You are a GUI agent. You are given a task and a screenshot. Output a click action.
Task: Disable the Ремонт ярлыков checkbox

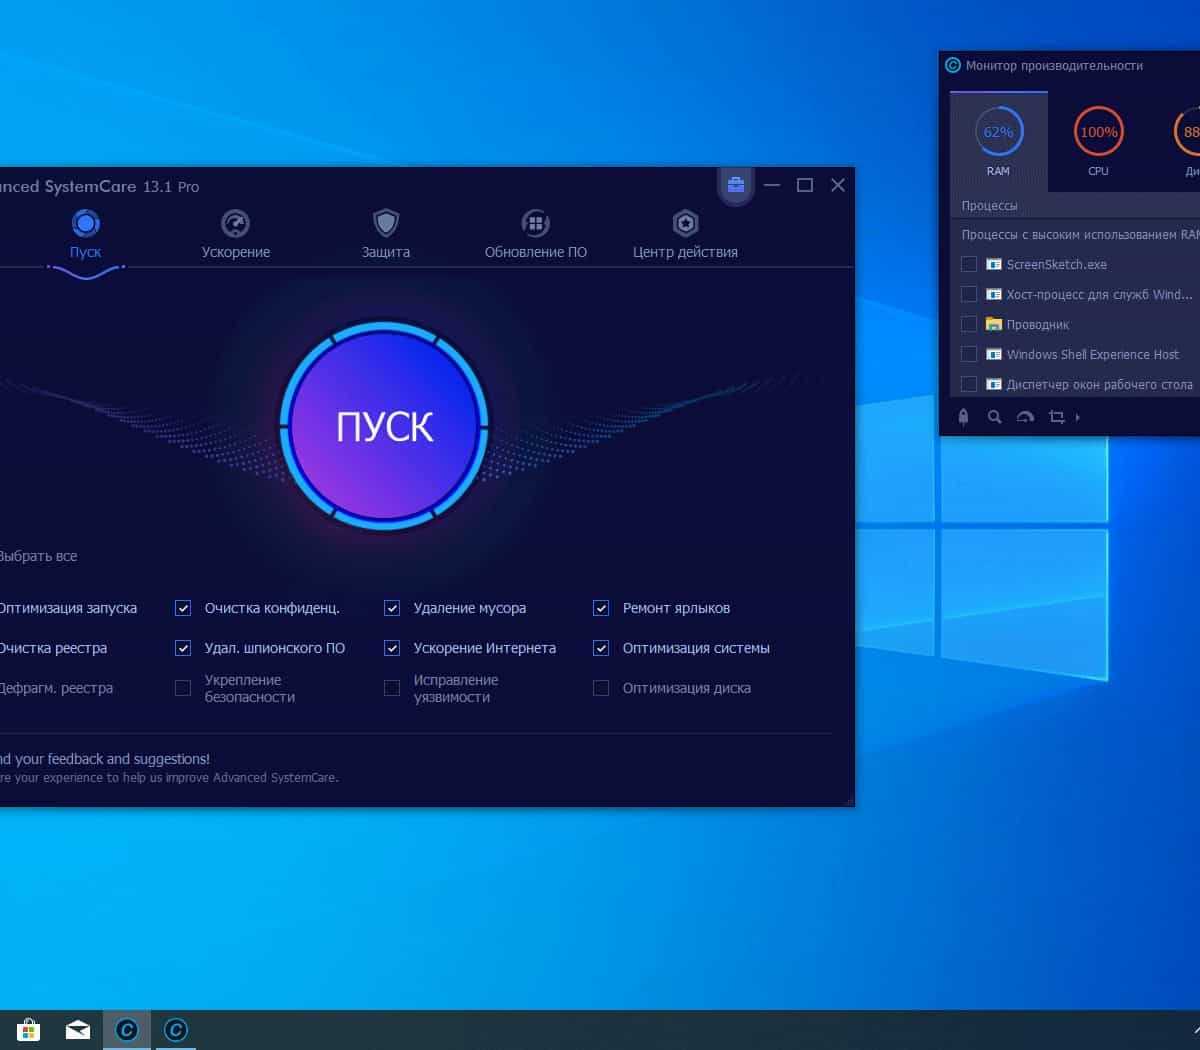click(601, 608)
